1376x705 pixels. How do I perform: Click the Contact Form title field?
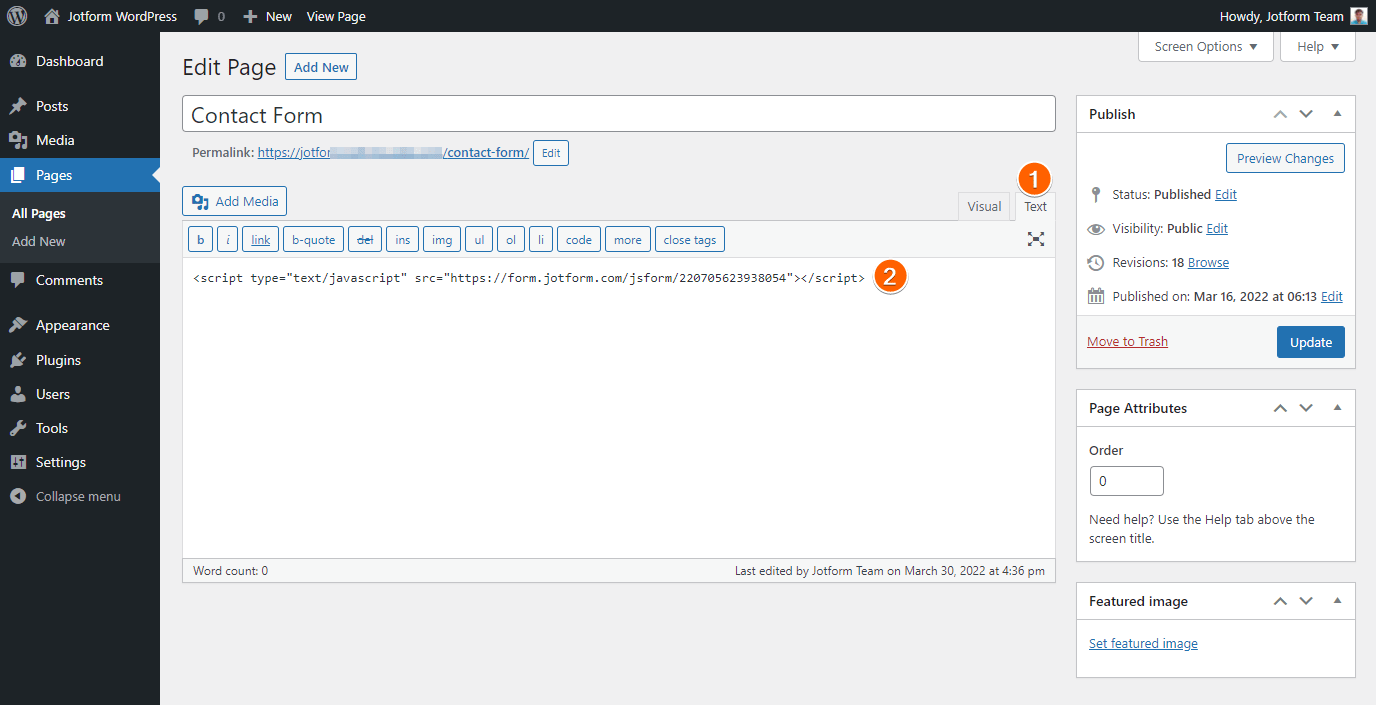[619, 114]
